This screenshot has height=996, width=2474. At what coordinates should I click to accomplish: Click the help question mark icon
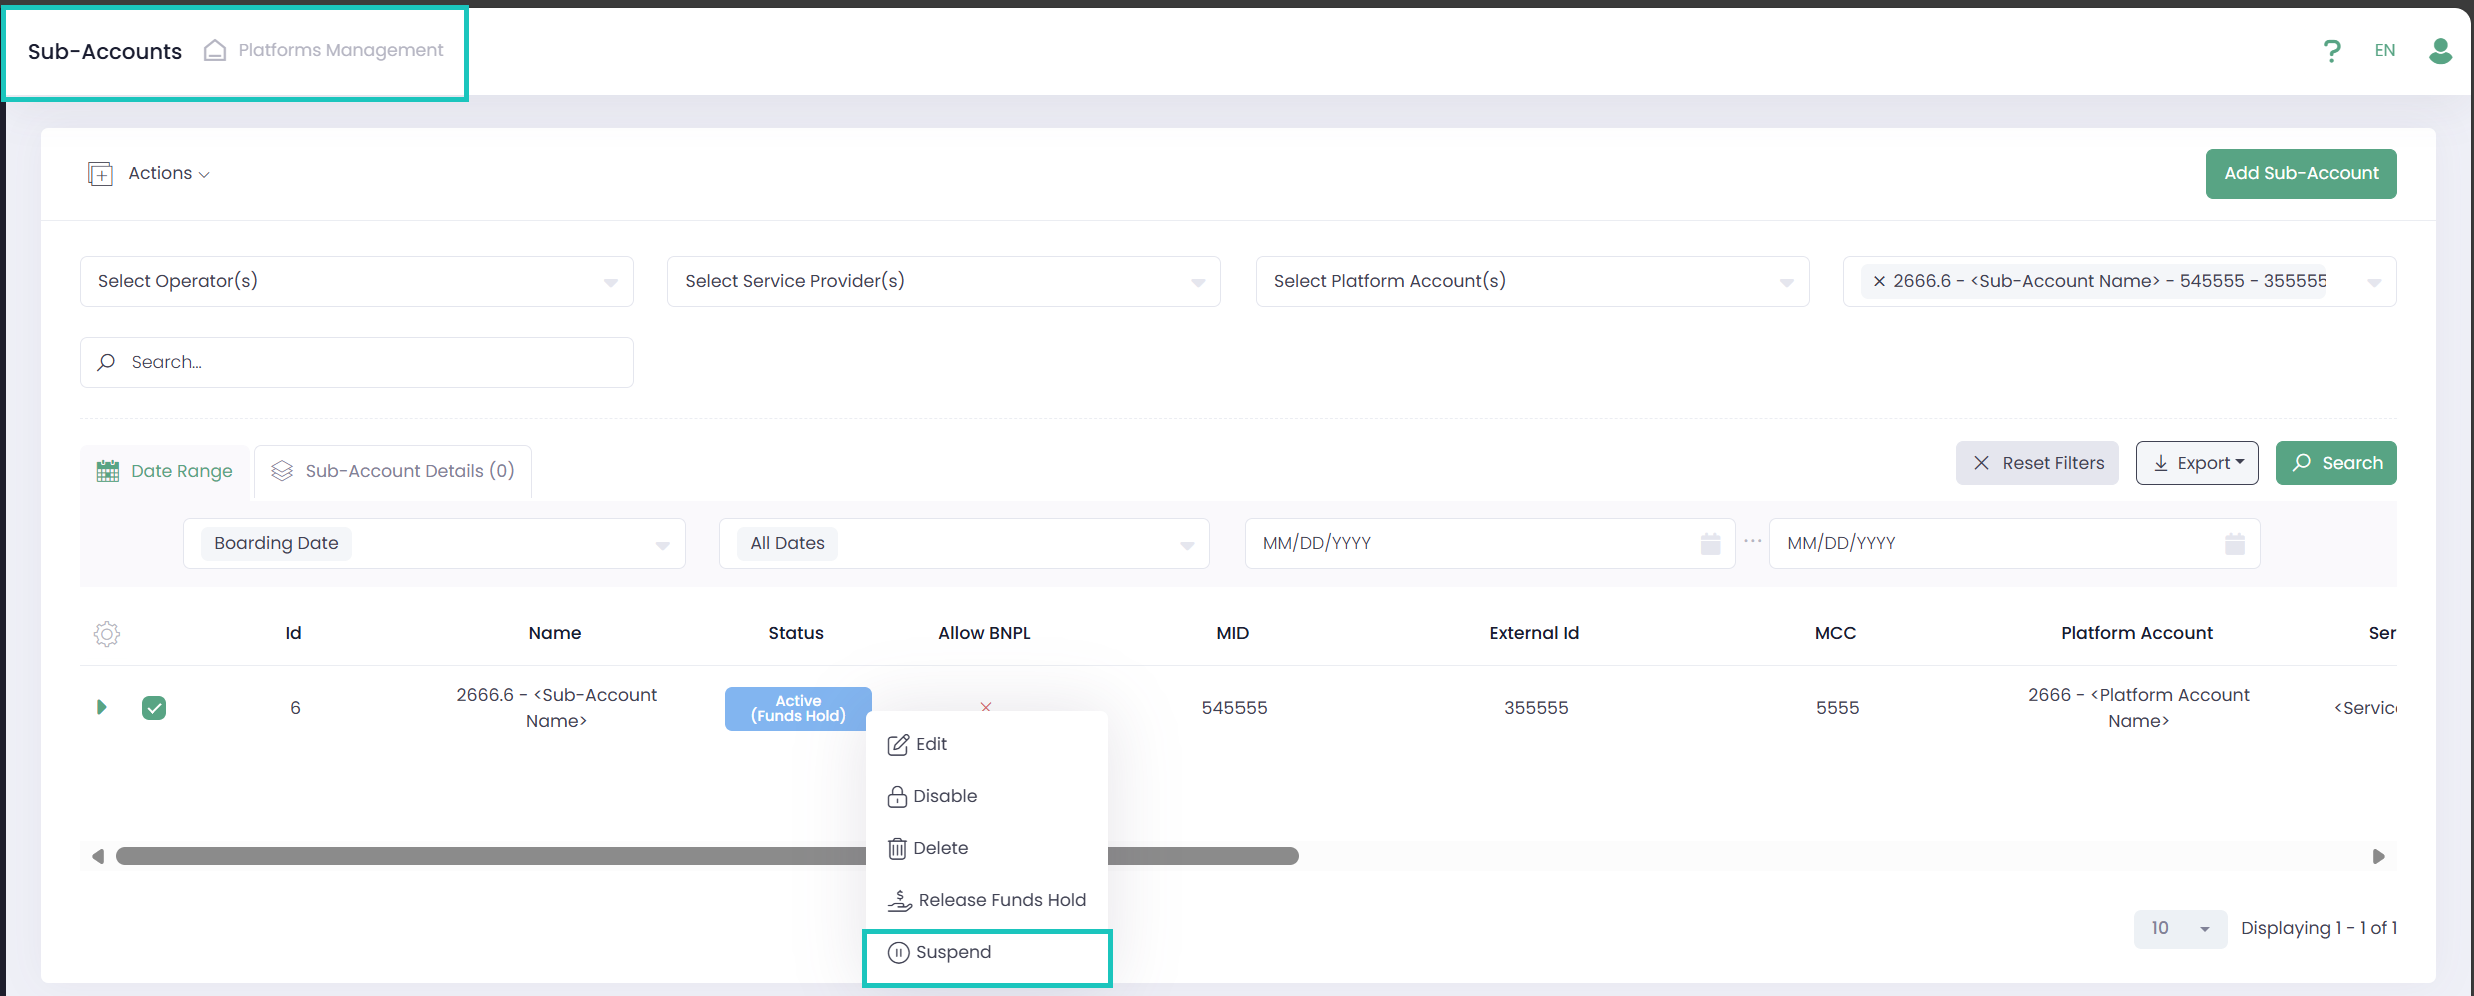pos(2331,51)
